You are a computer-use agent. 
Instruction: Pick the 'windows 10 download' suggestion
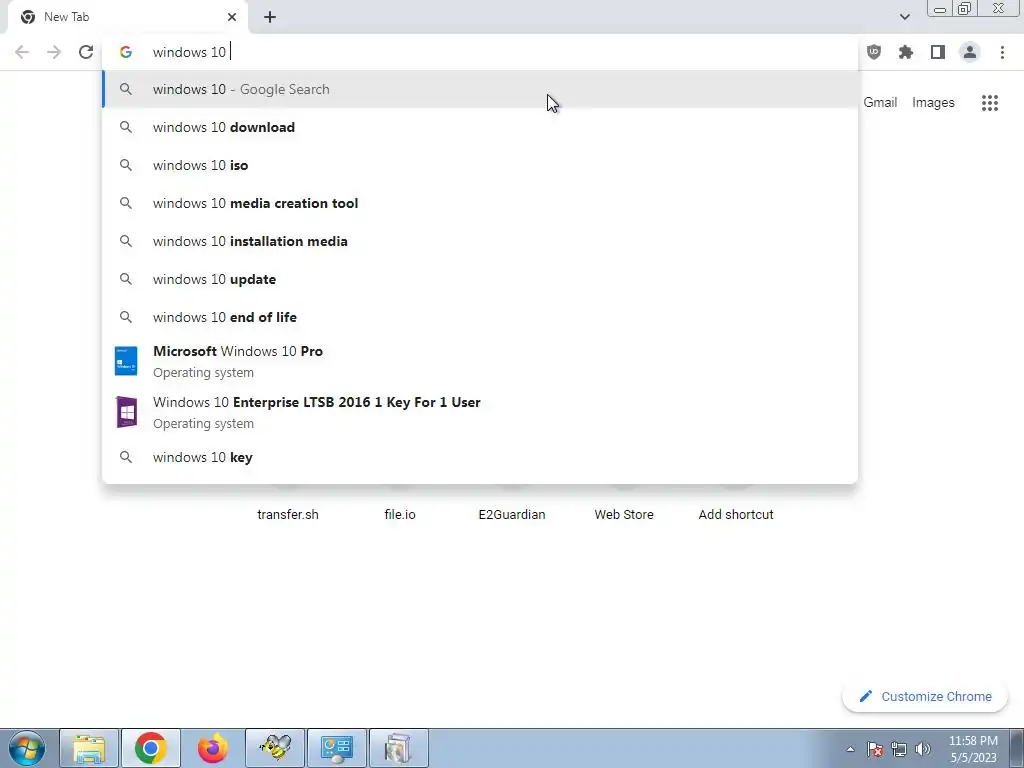tap(480, 127)
